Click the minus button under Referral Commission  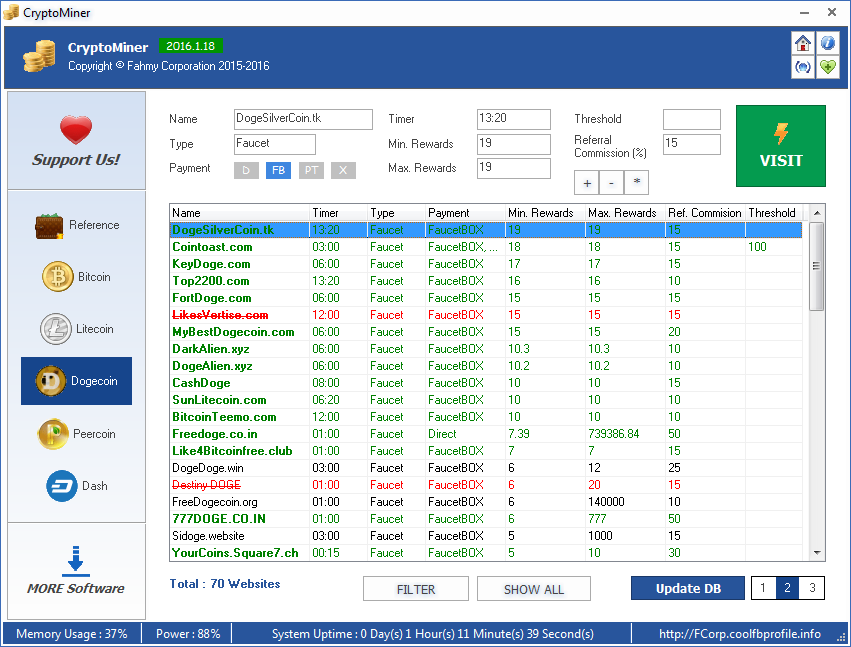[612, 183]
